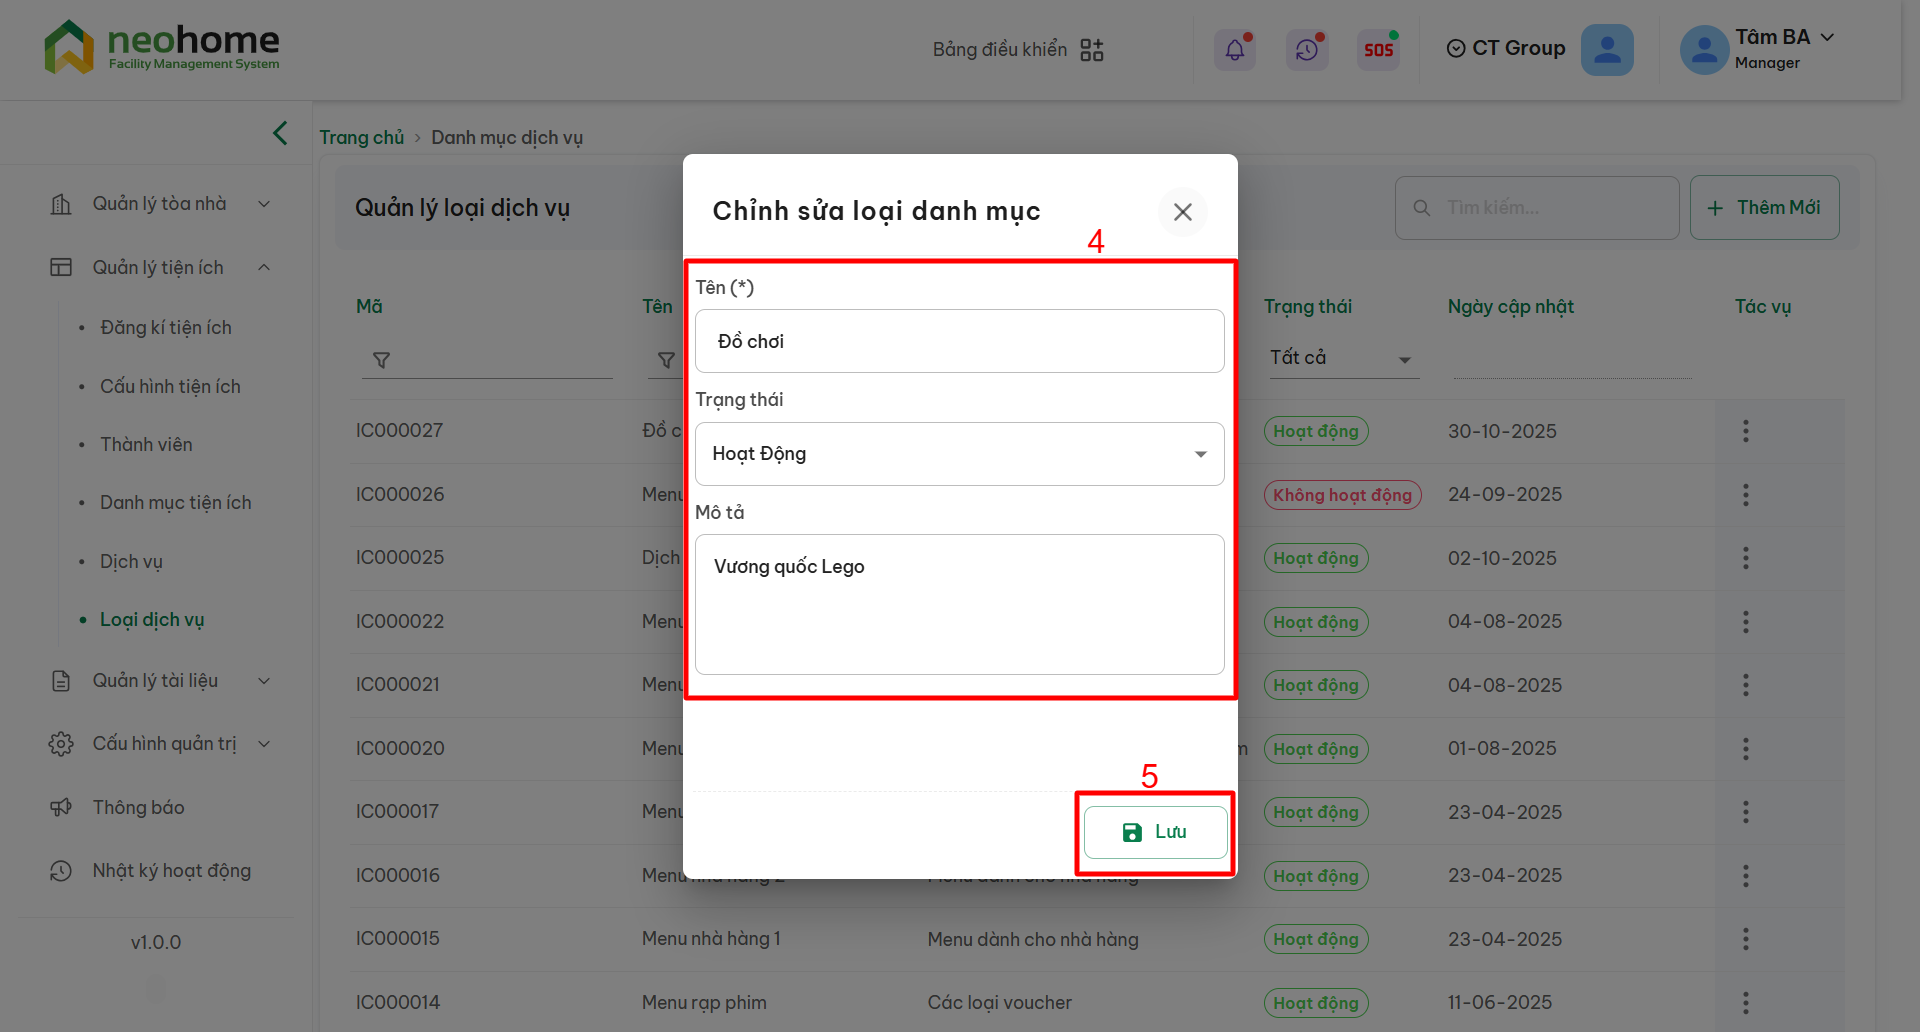Click the Thêm Mới button
The image size is (1920, 1032).
(1764, 208)
